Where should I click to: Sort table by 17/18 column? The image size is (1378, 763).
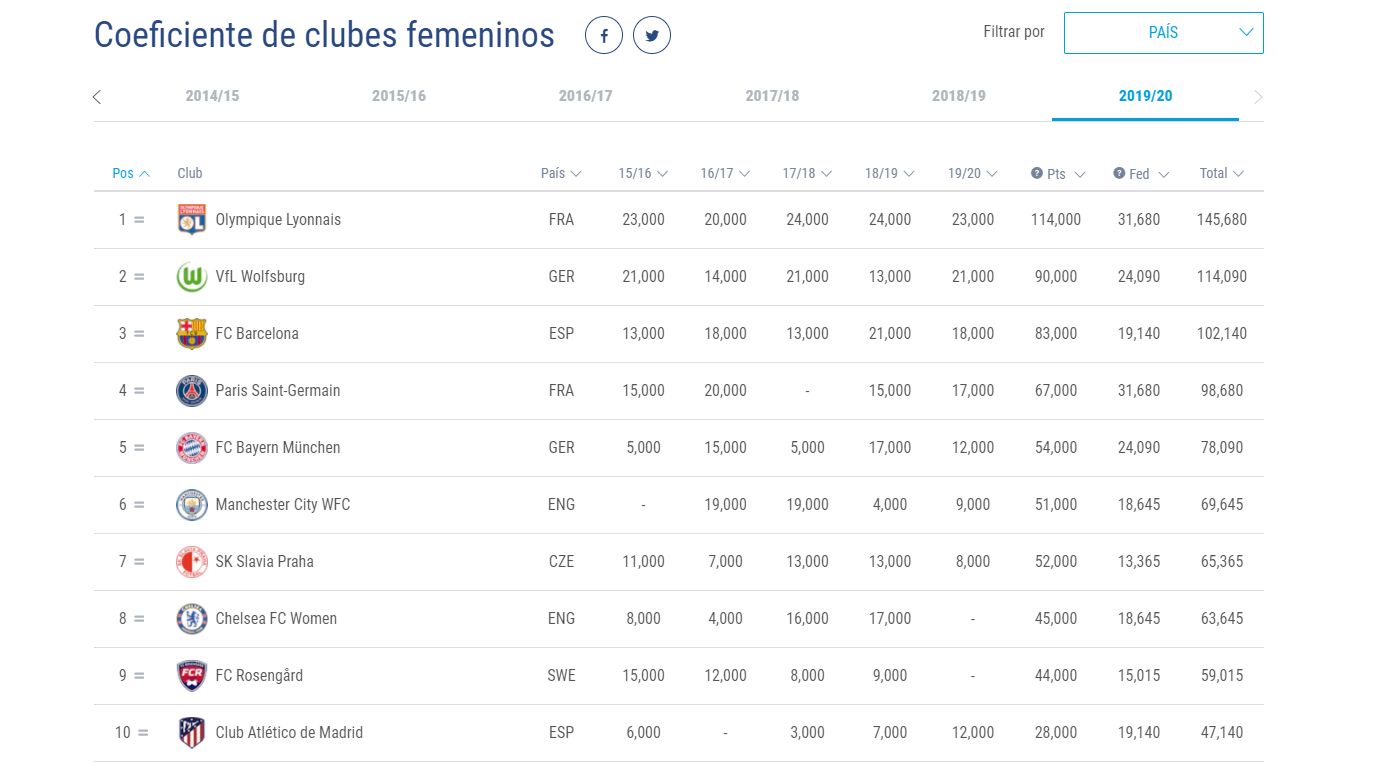(807, 173)
